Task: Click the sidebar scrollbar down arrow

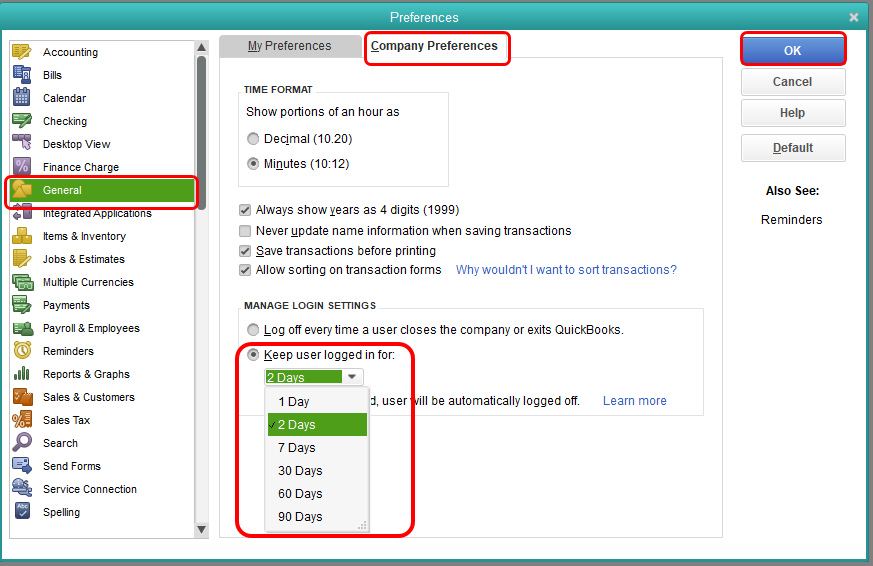Action: (x=201, y=529)
